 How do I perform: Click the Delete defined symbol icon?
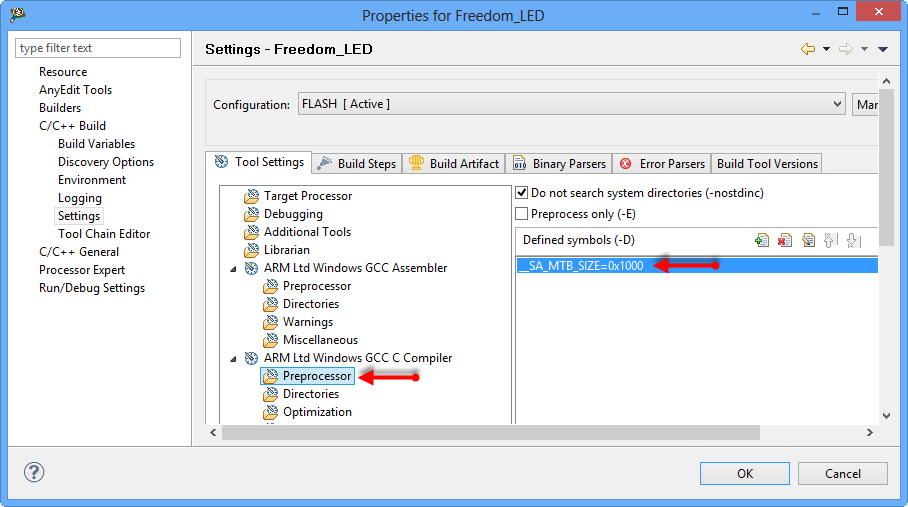tap(785, 240)
